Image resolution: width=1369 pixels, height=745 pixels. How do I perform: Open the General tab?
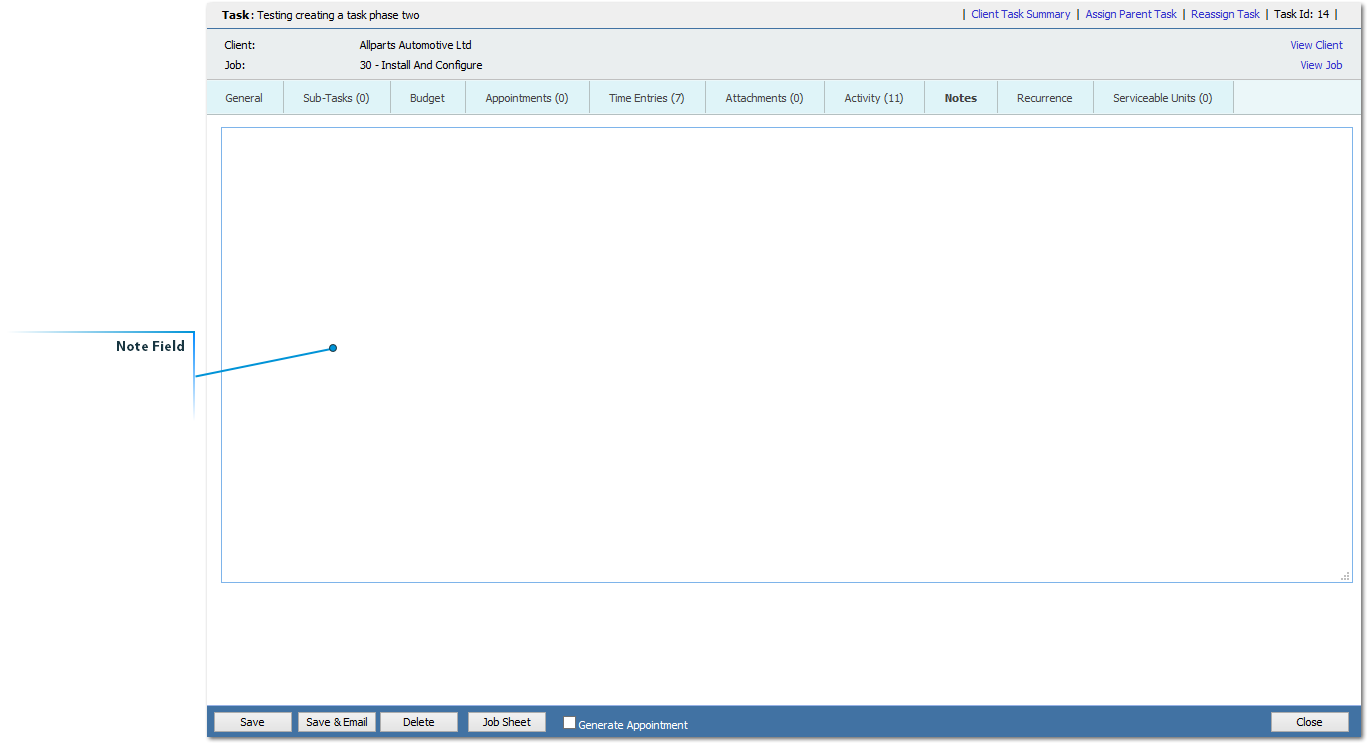click(244, 98)
